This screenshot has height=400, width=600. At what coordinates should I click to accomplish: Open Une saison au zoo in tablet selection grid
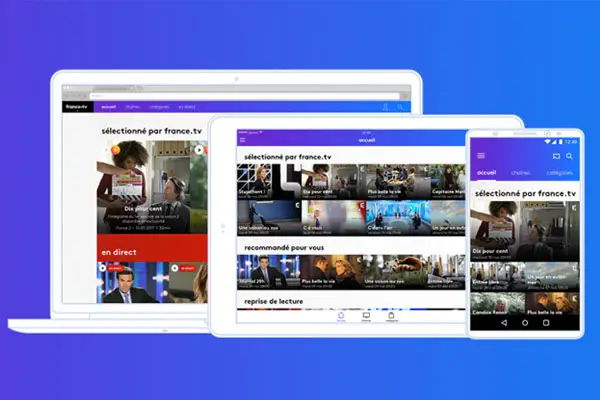[269, 218]
